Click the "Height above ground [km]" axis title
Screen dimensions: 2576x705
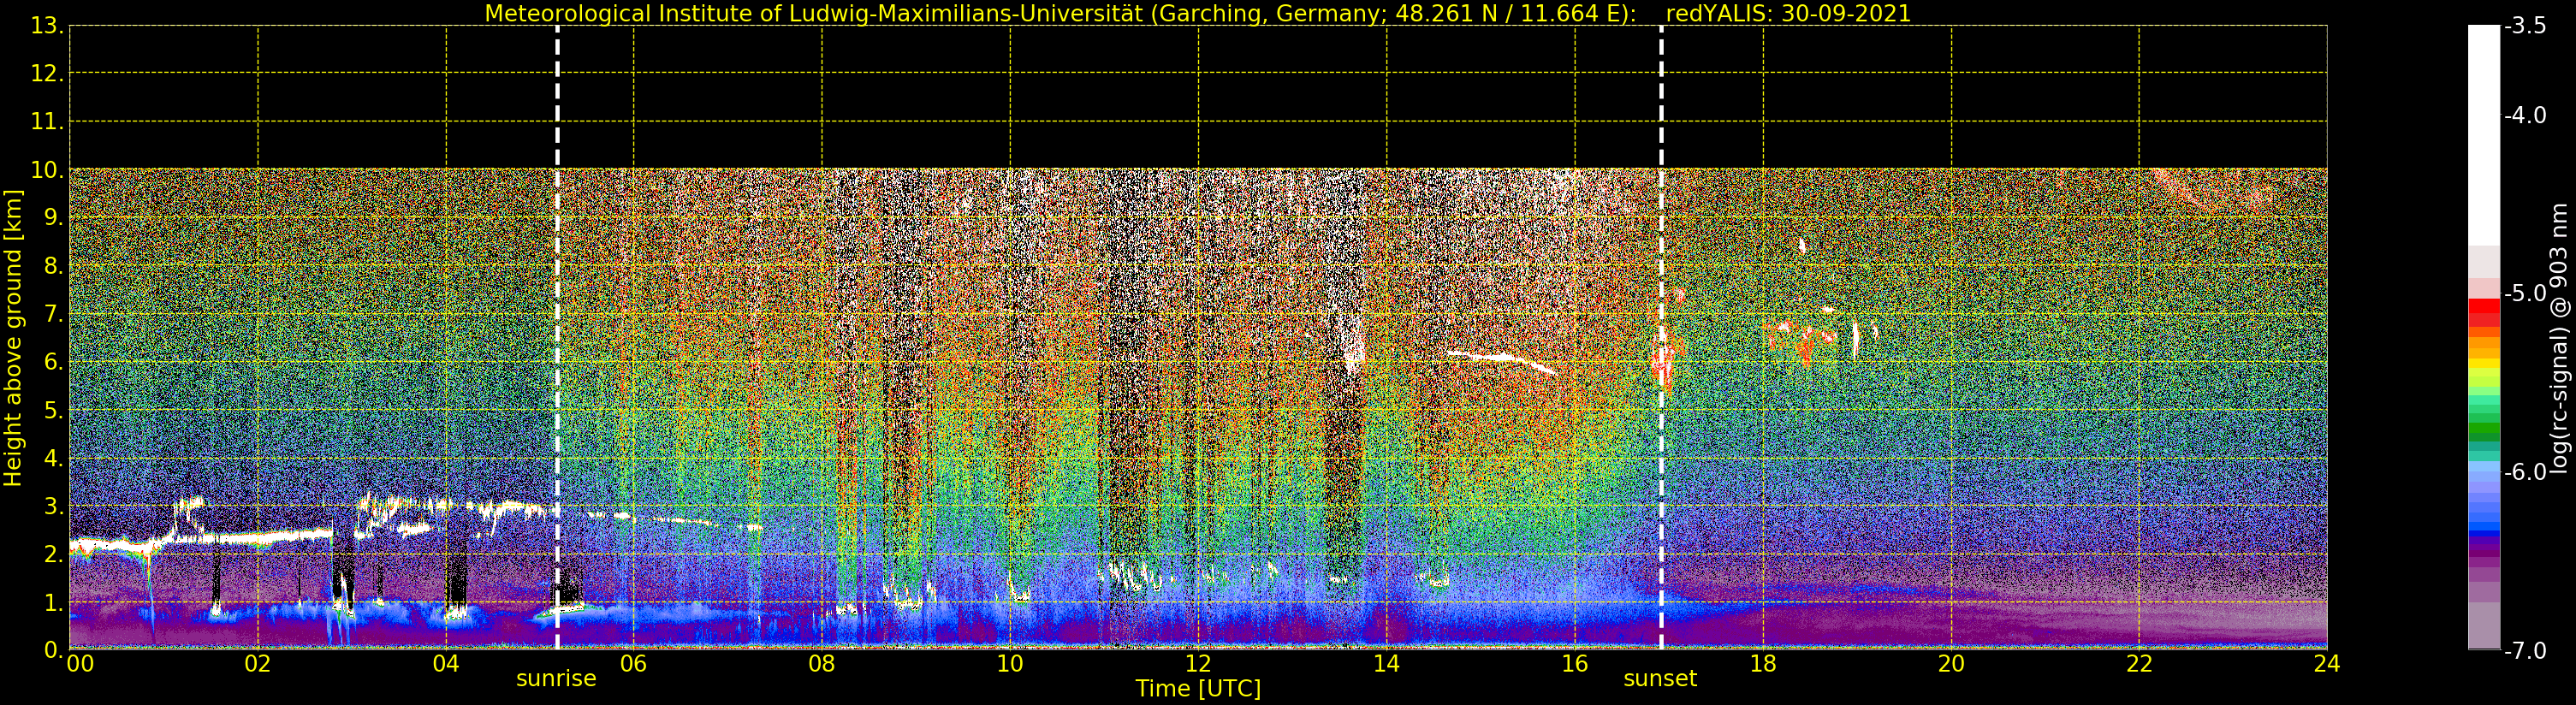(13, 338)
